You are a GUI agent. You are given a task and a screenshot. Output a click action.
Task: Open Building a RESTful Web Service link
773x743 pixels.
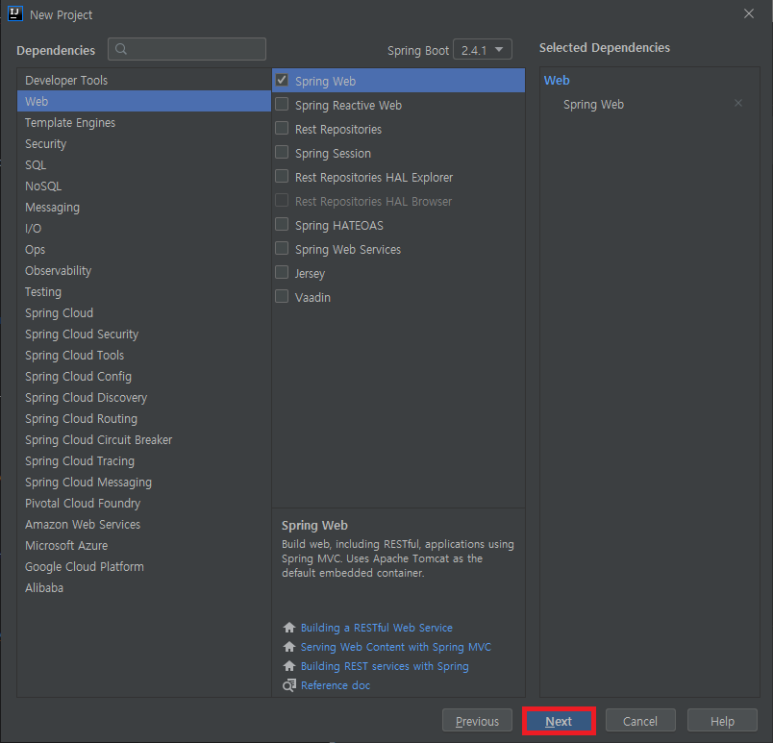tap(377, 628)
